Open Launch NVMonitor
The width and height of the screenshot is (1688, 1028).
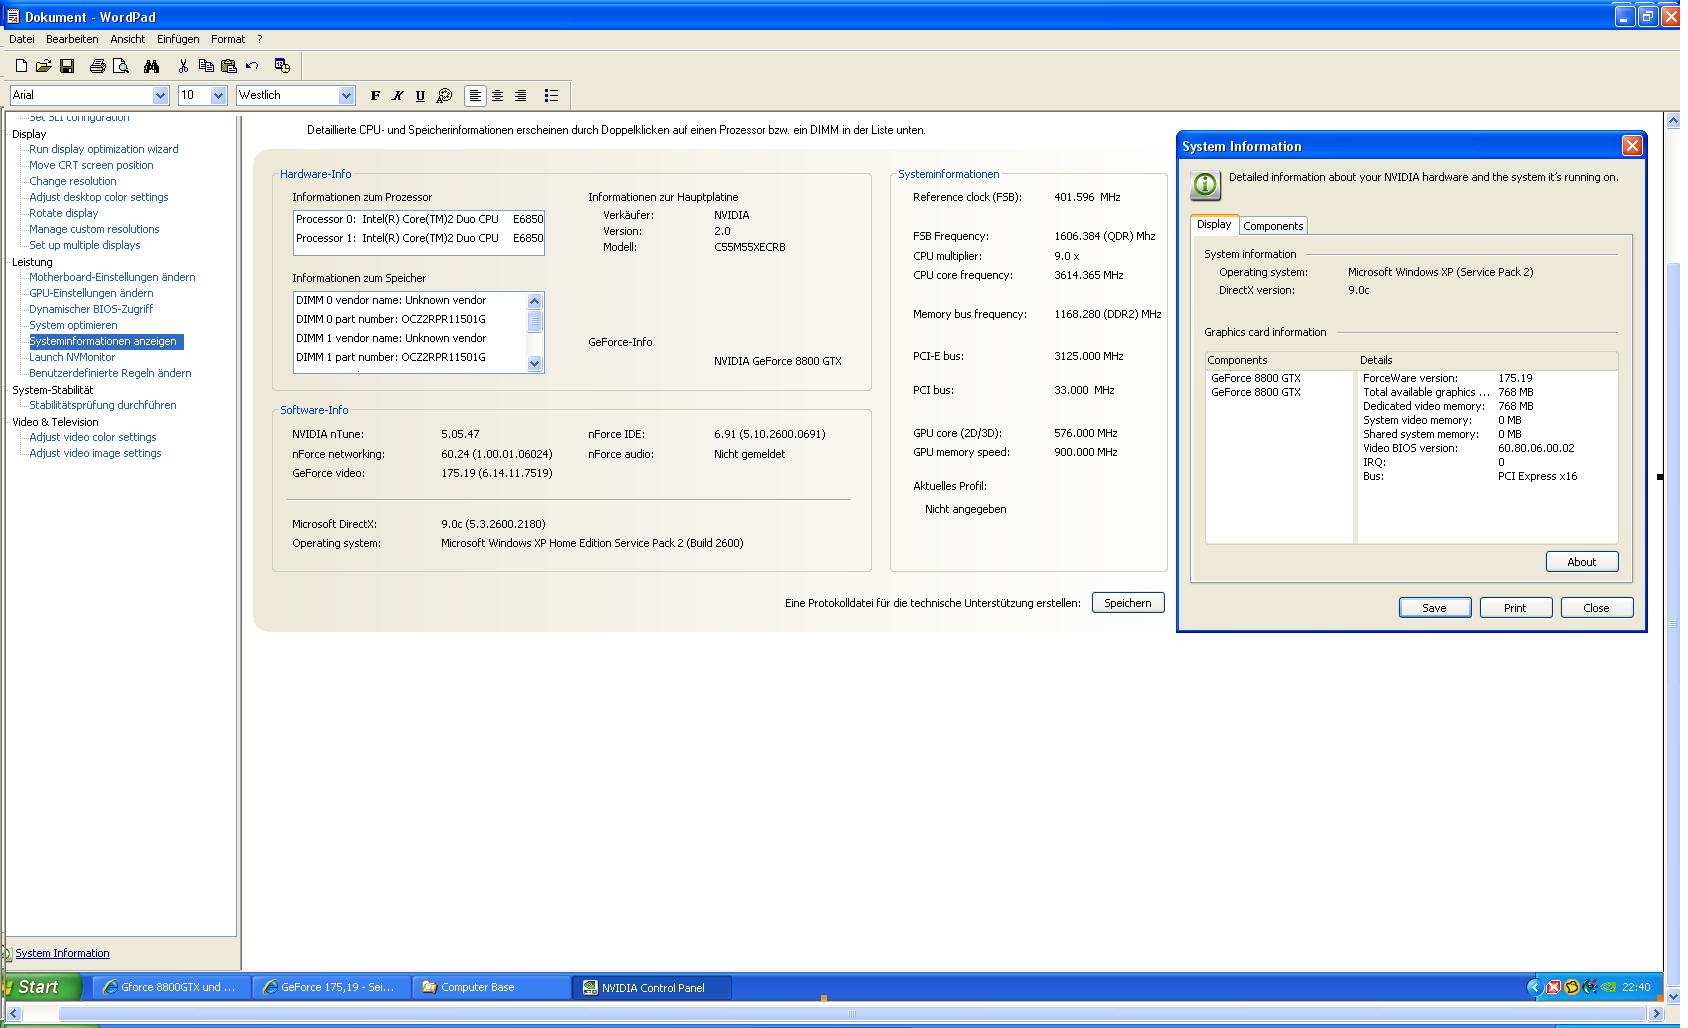[x=72, y=357]
